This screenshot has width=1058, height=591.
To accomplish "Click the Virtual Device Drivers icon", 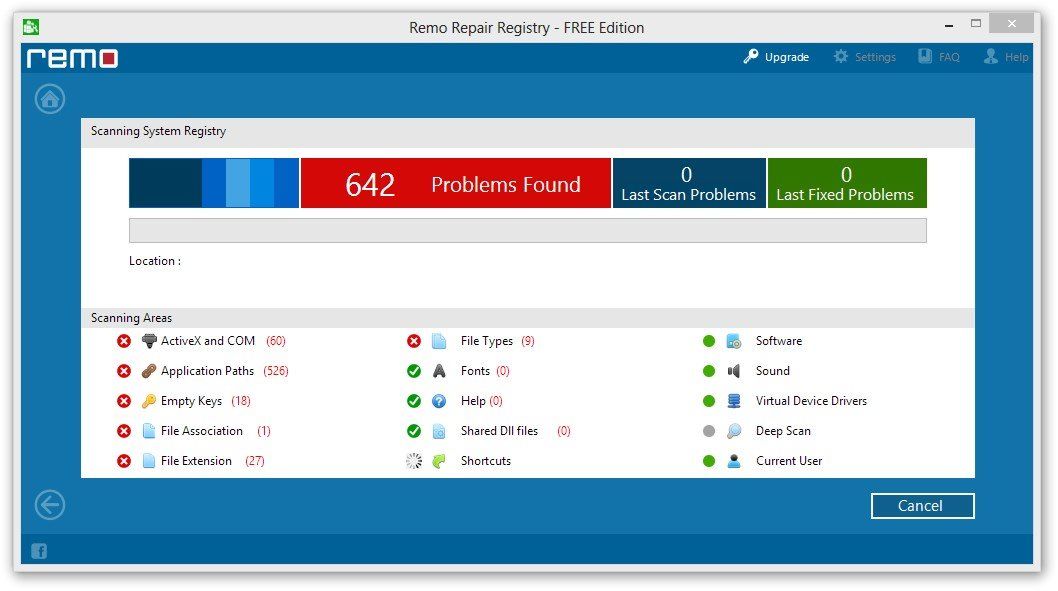I will click(734, 401).
